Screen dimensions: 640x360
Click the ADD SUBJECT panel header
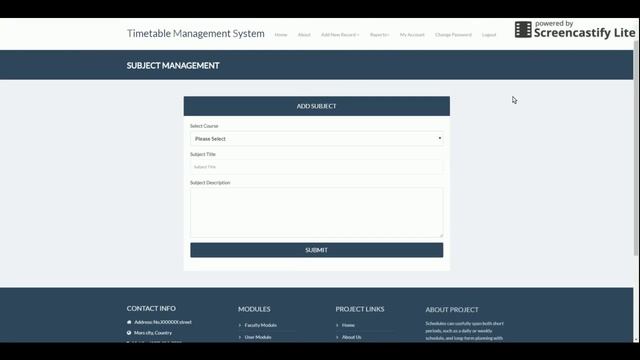click(x=317, y=106)
